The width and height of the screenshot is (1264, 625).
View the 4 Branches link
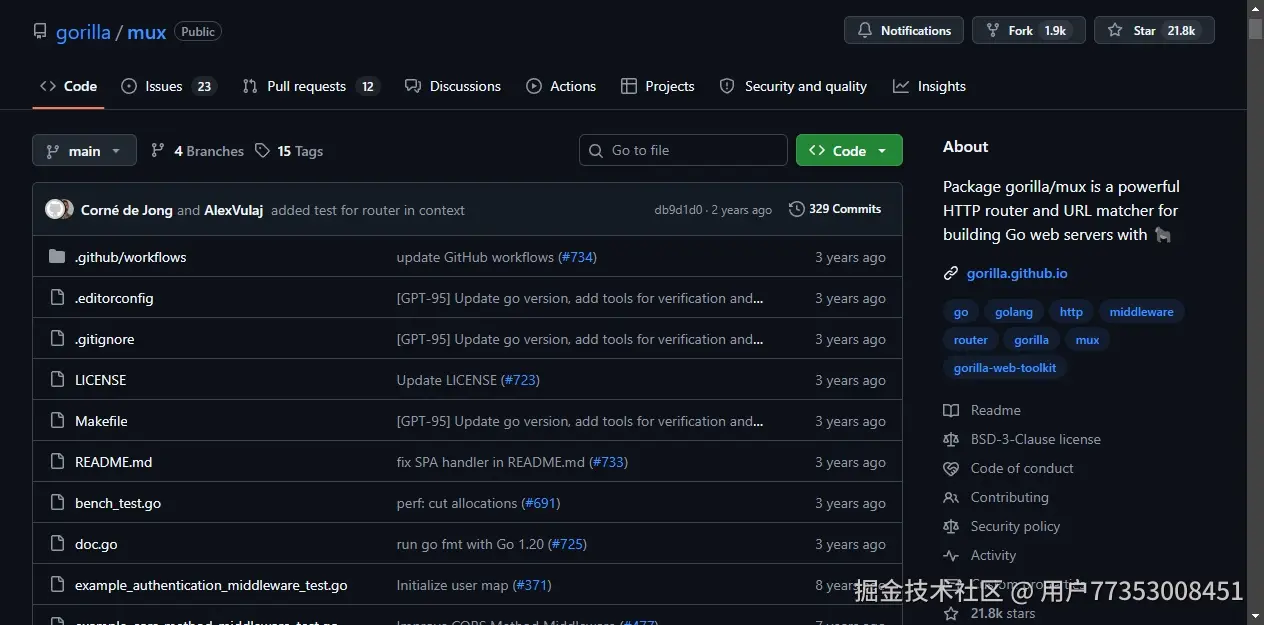197,151
